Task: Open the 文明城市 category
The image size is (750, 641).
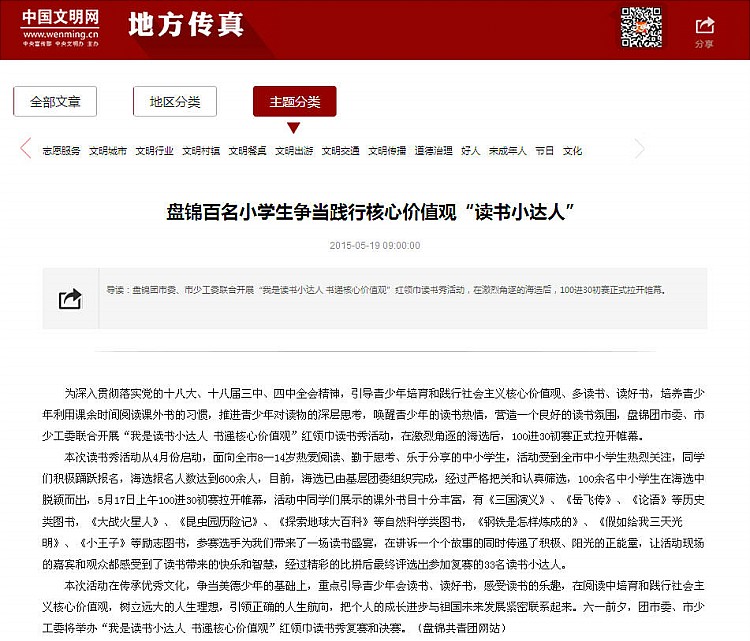Action: click(108, 151)
